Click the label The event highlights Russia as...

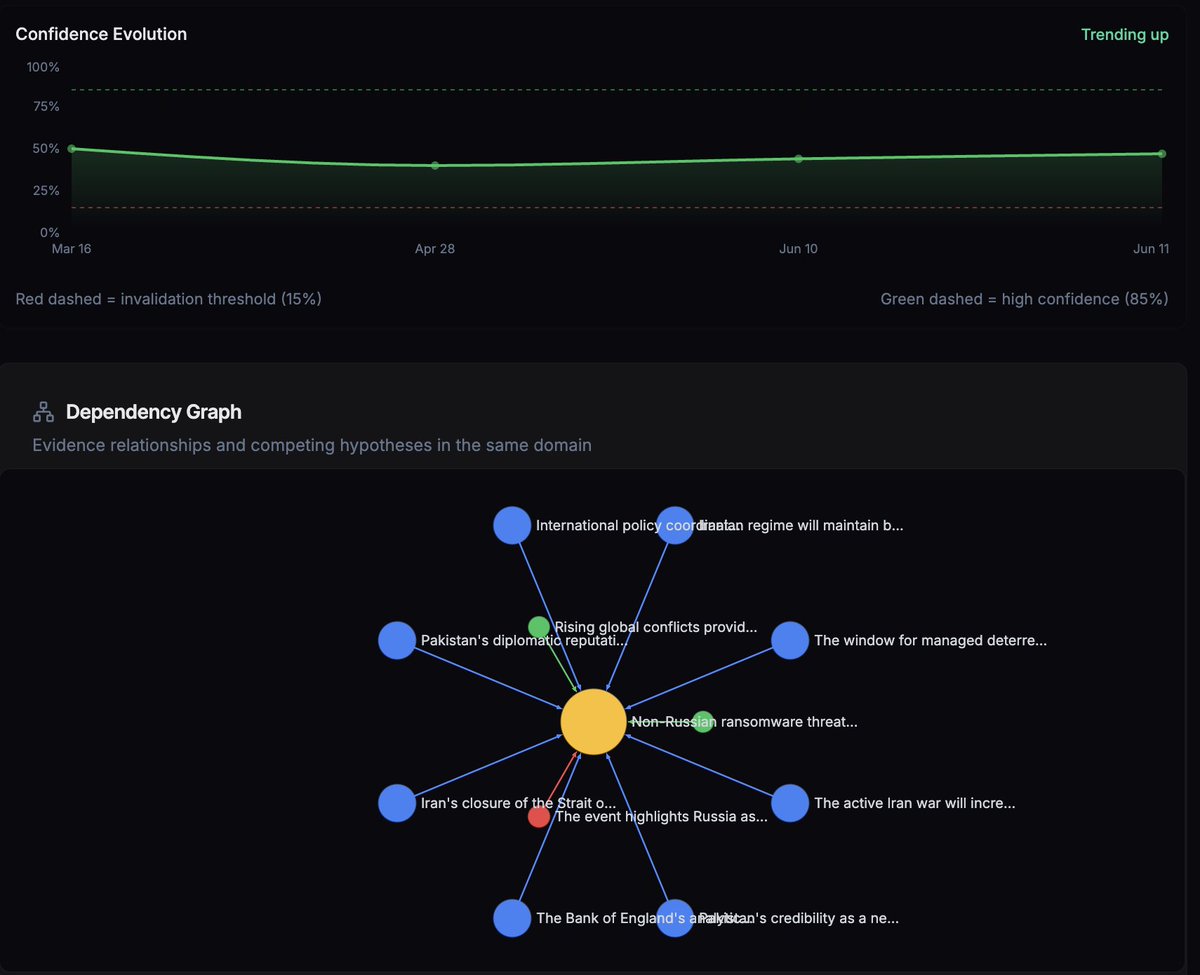coord(661,816)
